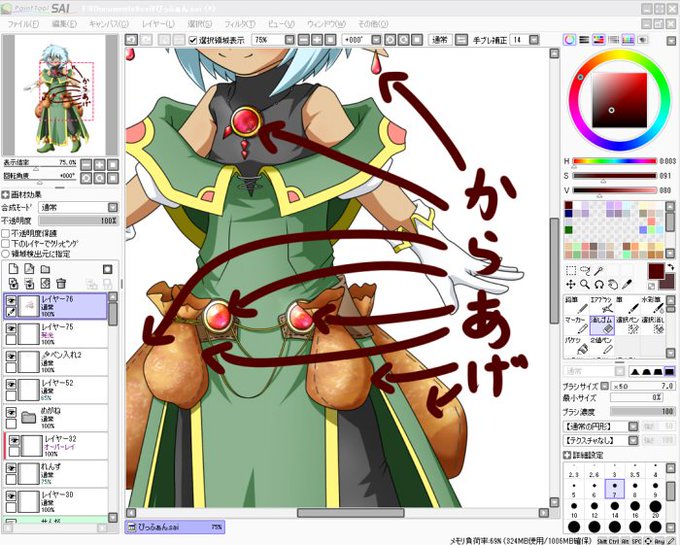Click the dark red foreground color swatch
The width and height of the screenshot is (680, 545).
click(x=656, y=271)
